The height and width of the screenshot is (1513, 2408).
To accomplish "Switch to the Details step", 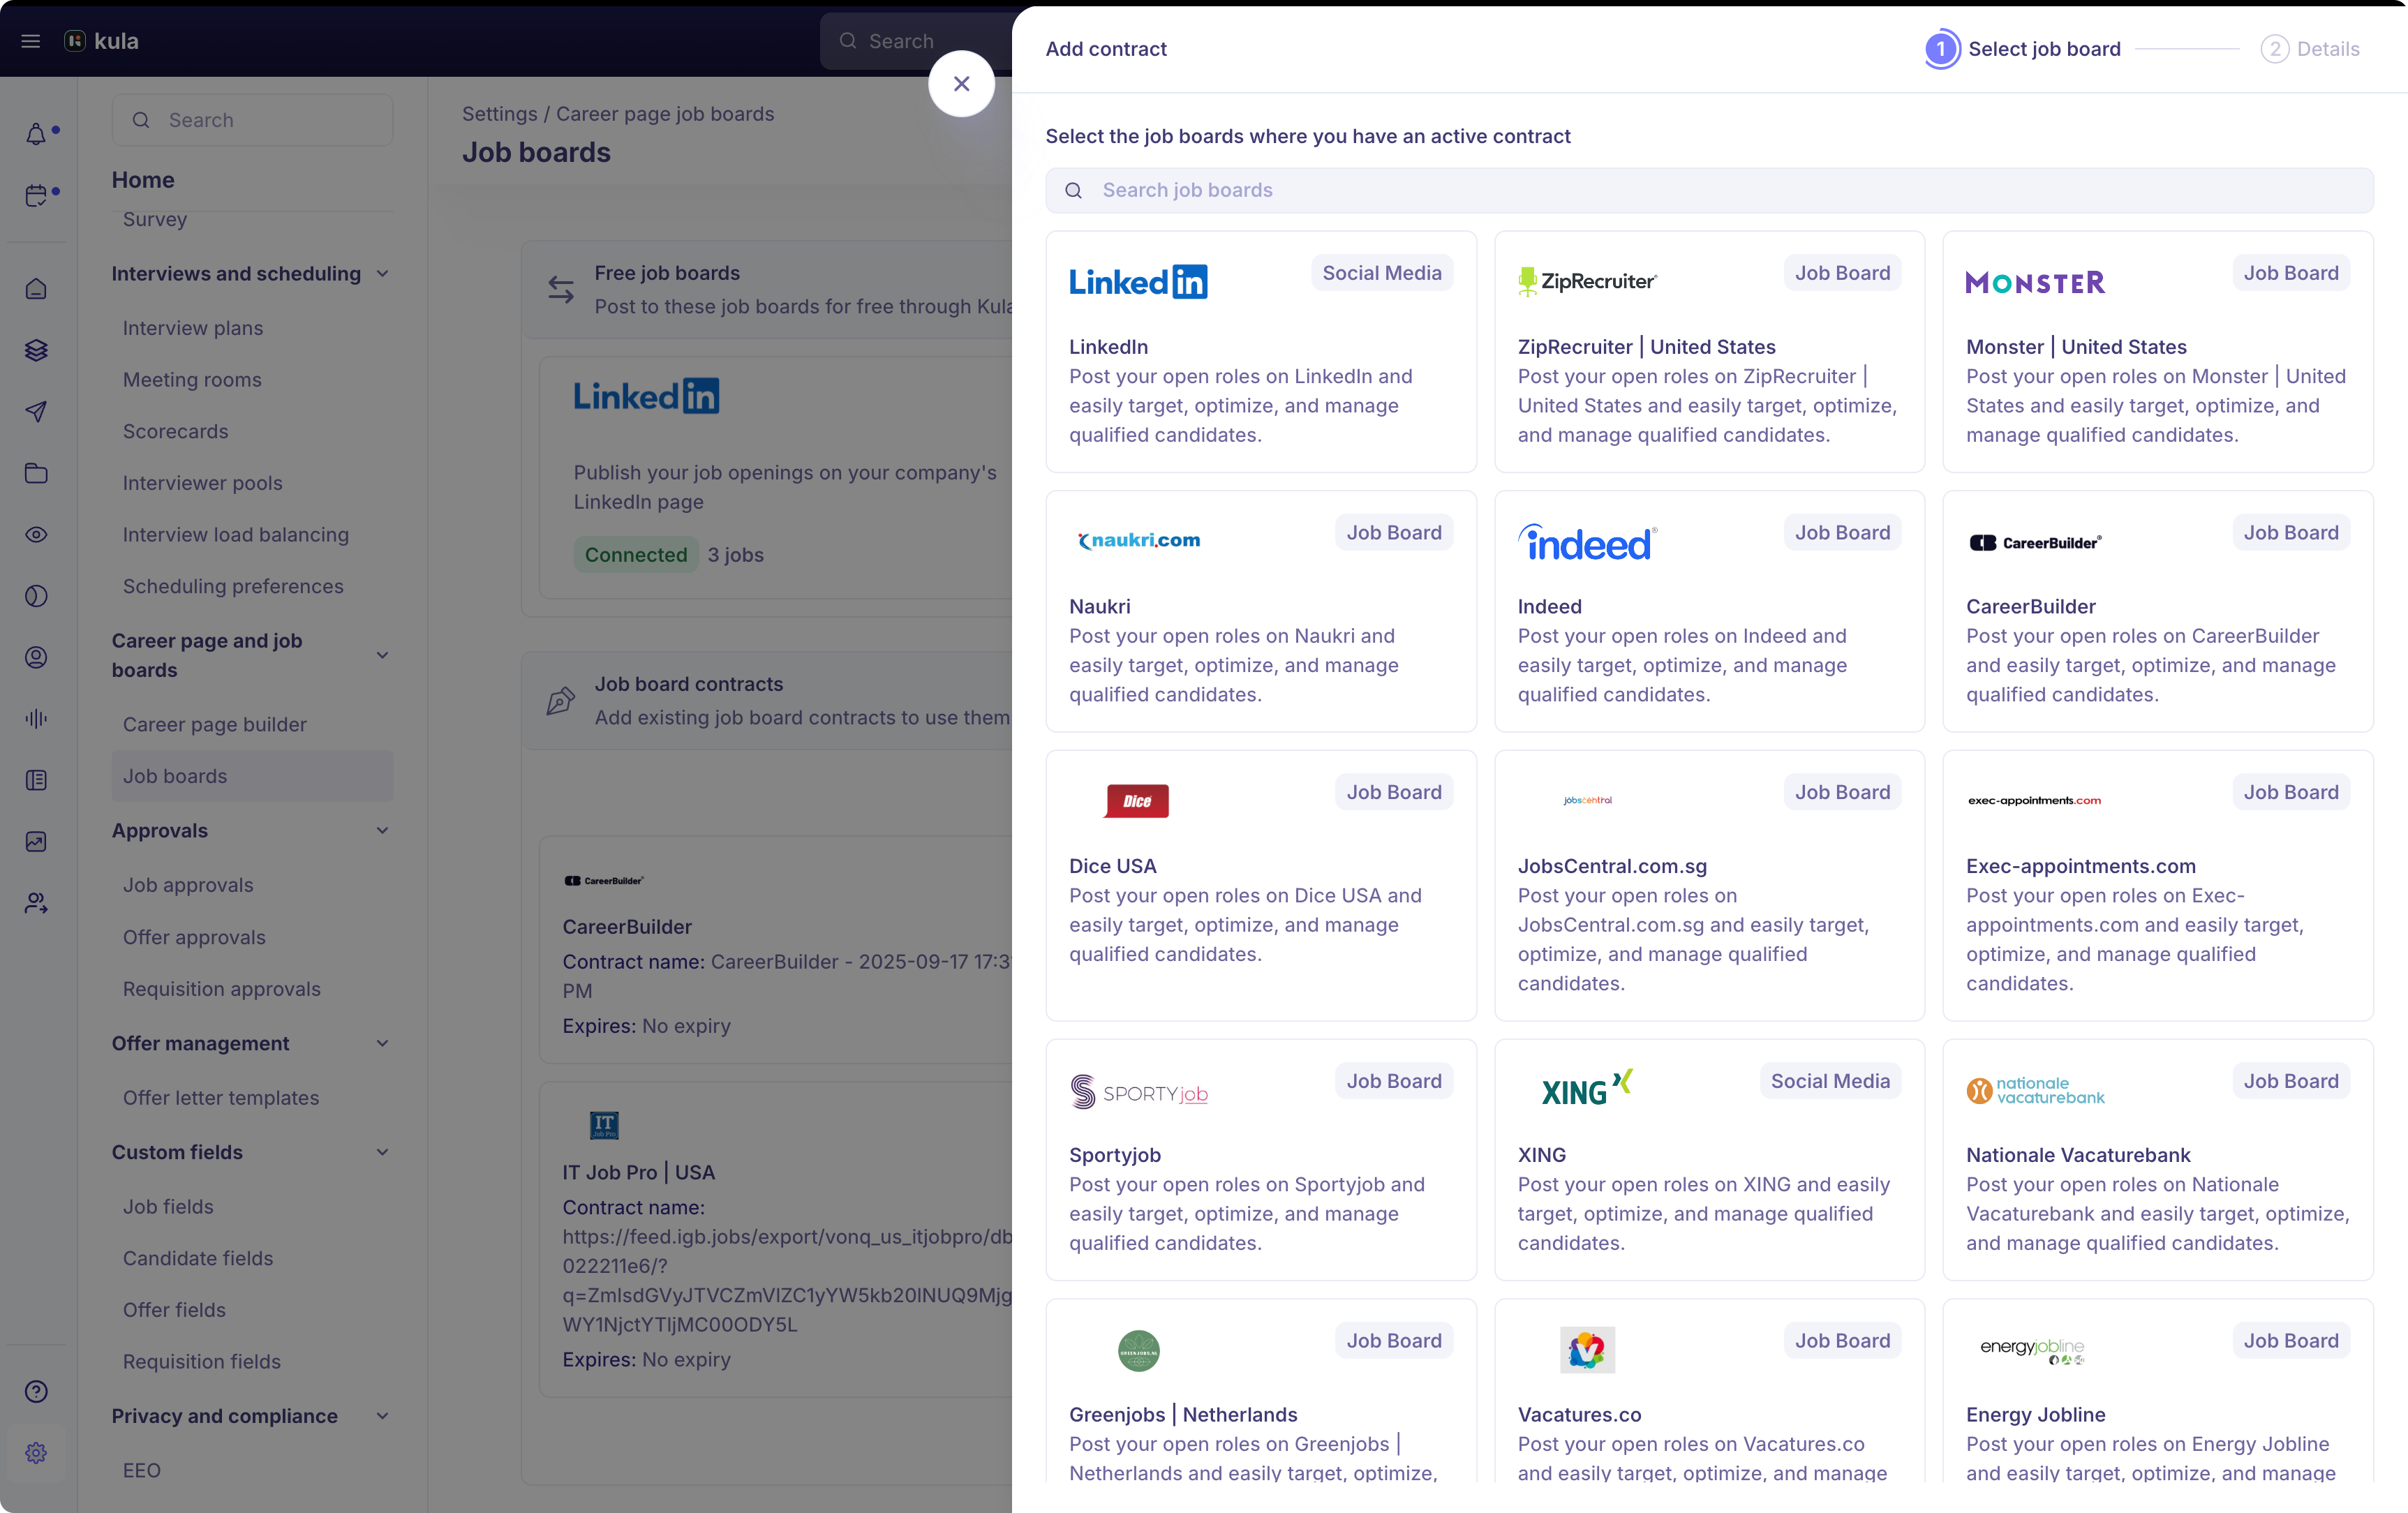I will tap(2312, 48).
